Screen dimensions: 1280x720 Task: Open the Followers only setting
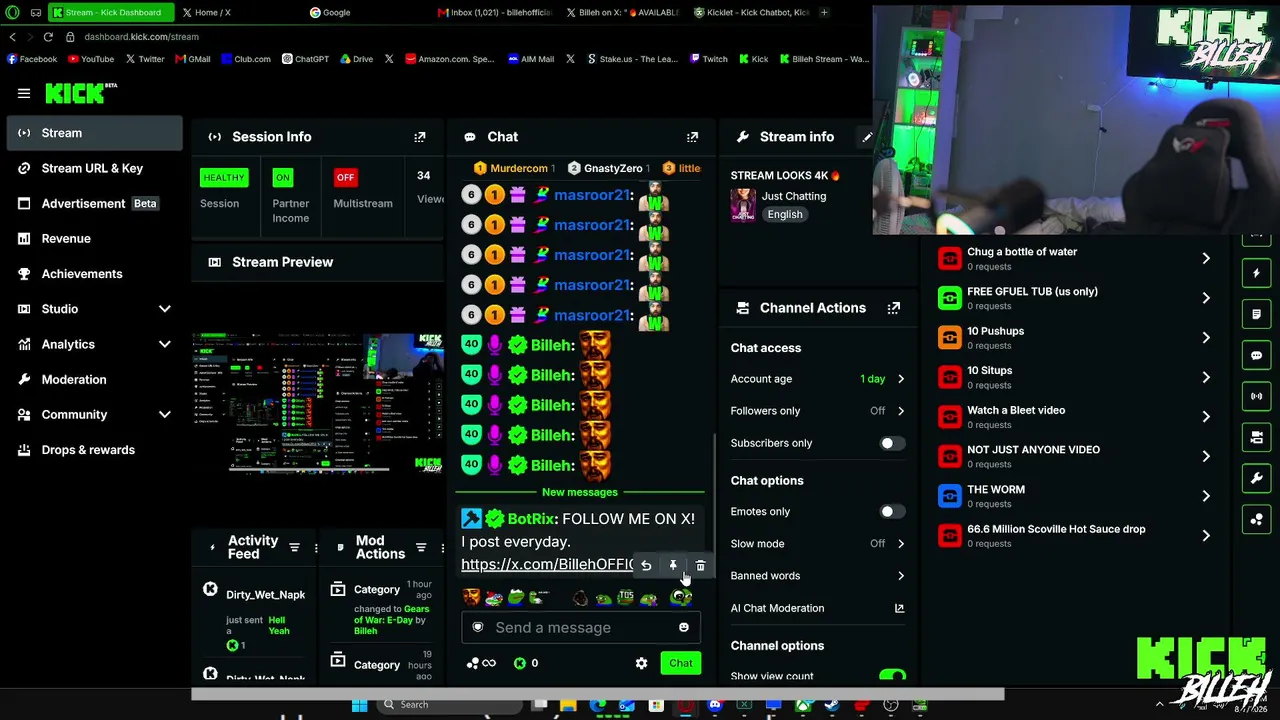pos(818,411)
